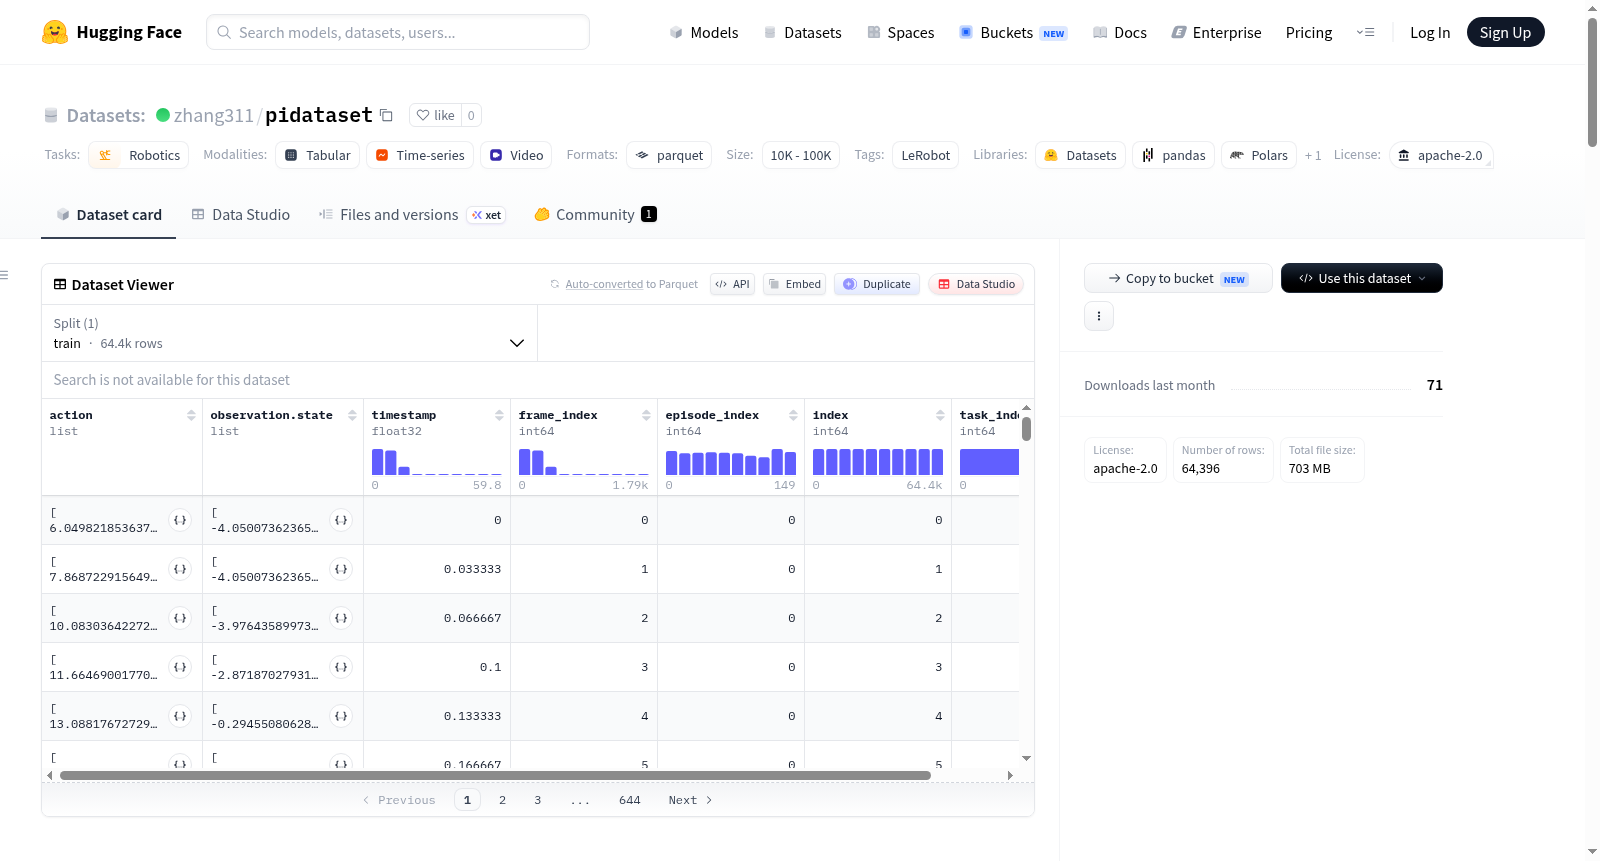This screenshot has width=1600, height=861.
Task: Go to Datasets in the navigation
Action: click(x=802, y=33)
